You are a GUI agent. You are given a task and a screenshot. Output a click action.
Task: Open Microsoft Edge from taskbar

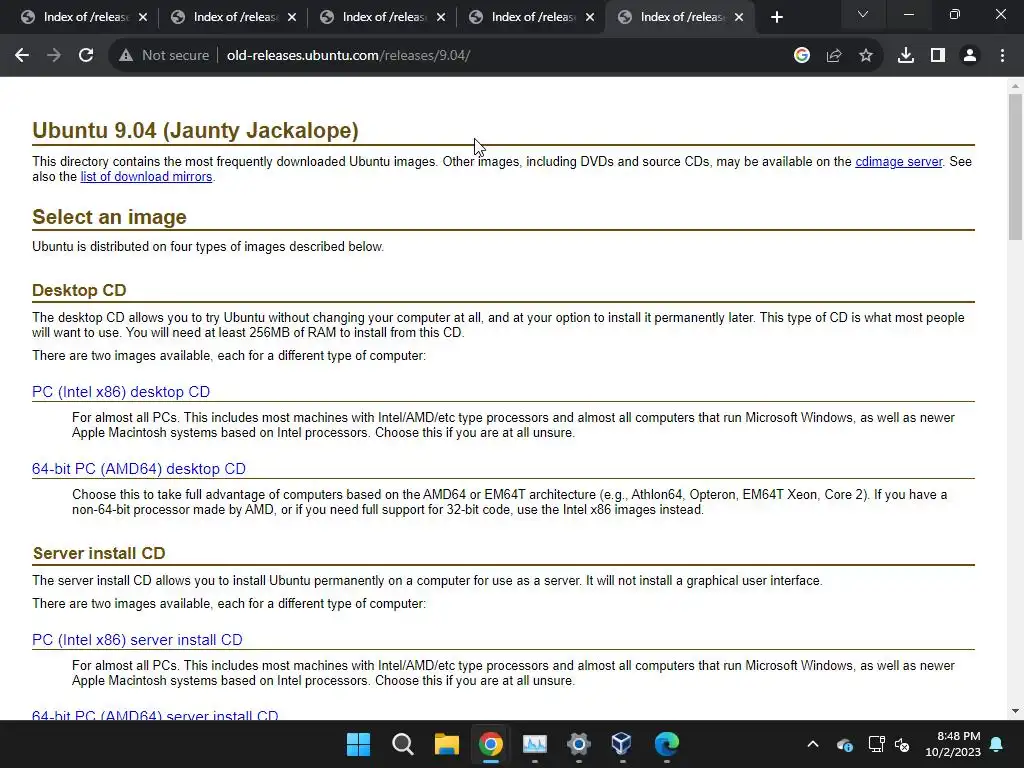click(x=667, y=744)
